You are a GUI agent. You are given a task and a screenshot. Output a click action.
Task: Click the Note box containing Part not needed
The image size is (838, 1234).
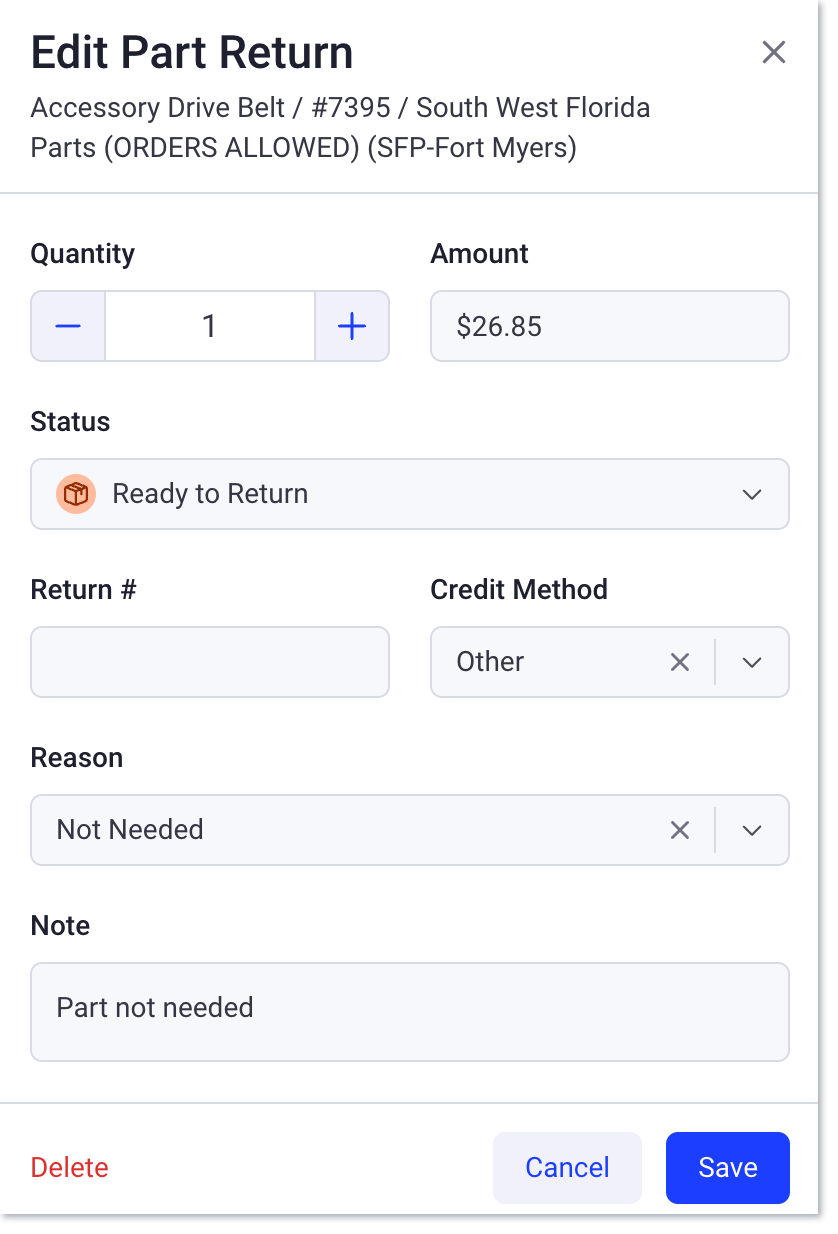409,1010
